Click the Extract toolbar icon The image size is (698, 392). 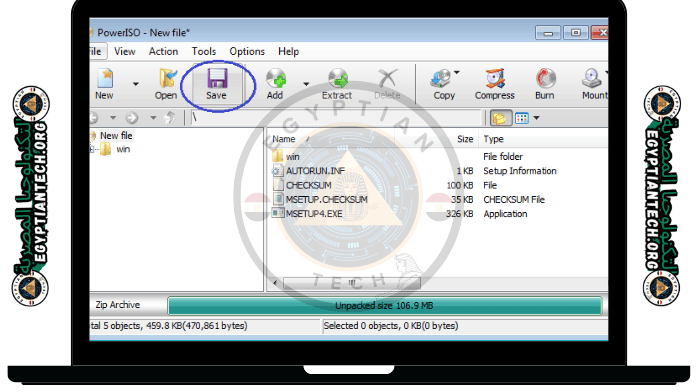(337, 84)
